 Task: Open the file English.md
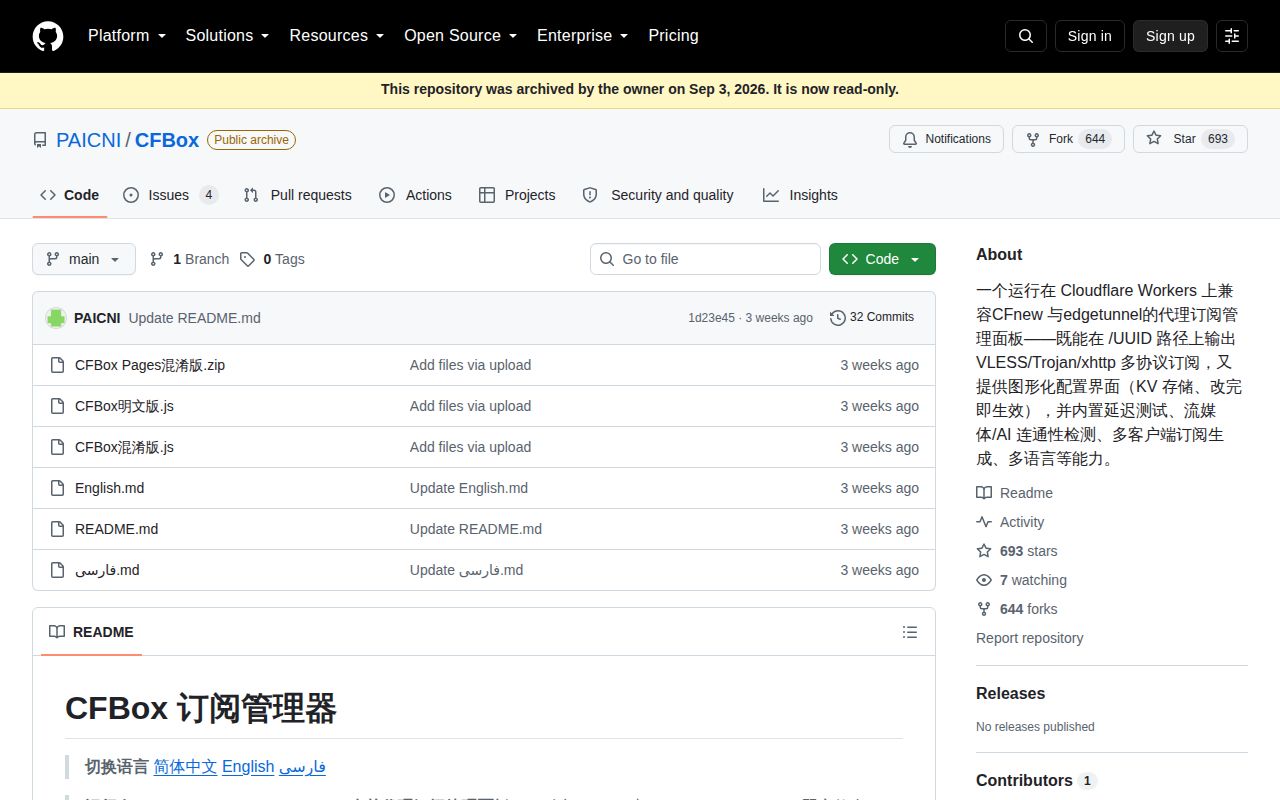[109, 488]
